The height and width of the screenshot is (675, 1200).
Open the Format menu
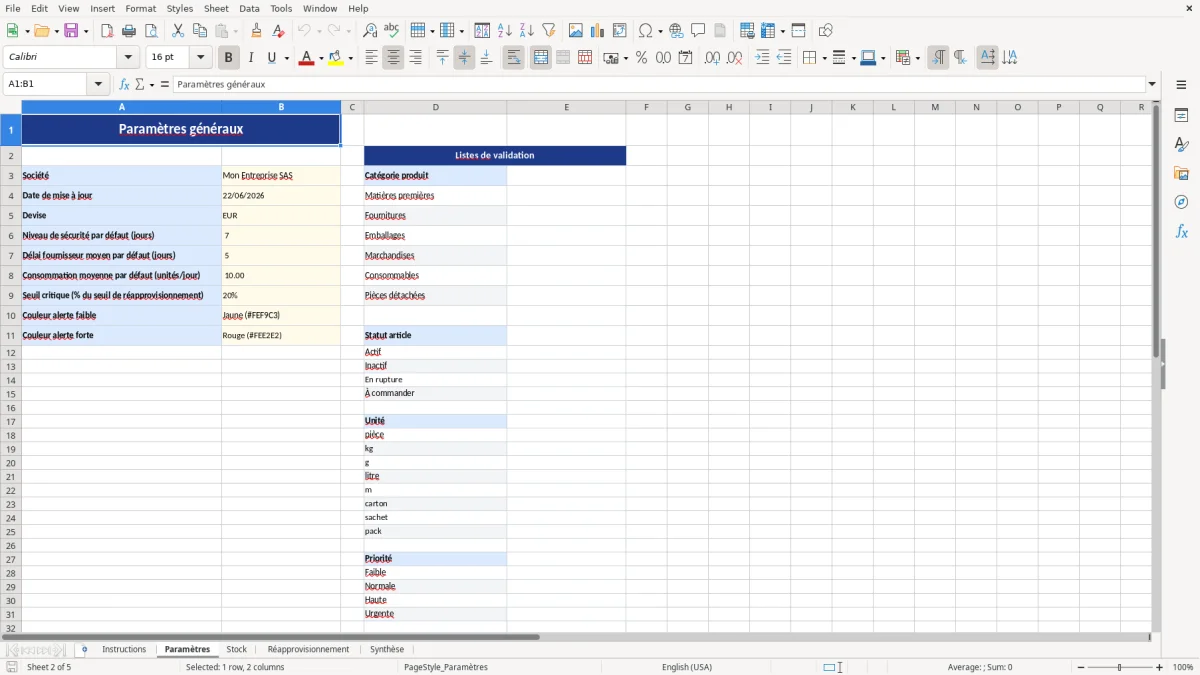coord(140,8)
